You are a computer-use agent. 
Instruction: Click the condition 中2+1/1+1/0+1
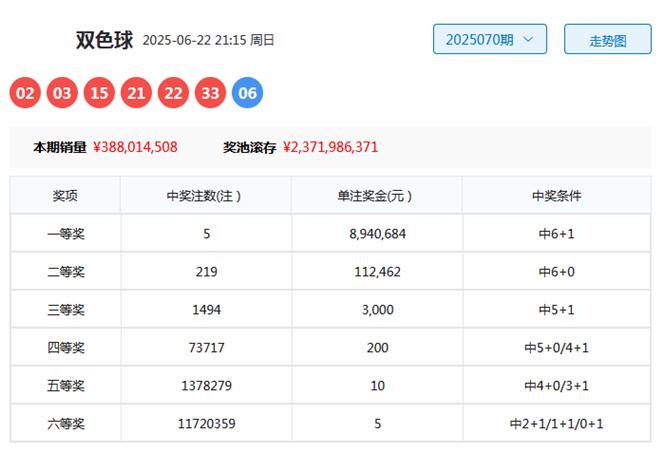point(556,423)
